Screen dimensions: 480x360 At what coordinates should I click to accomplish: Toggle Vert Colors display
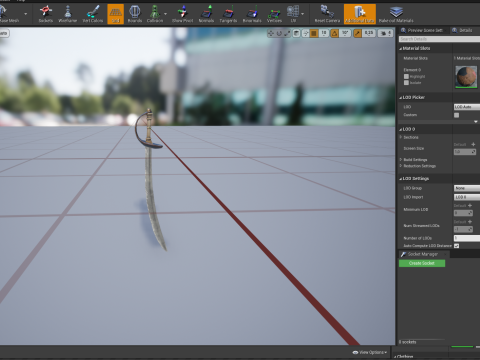[93, 14]
